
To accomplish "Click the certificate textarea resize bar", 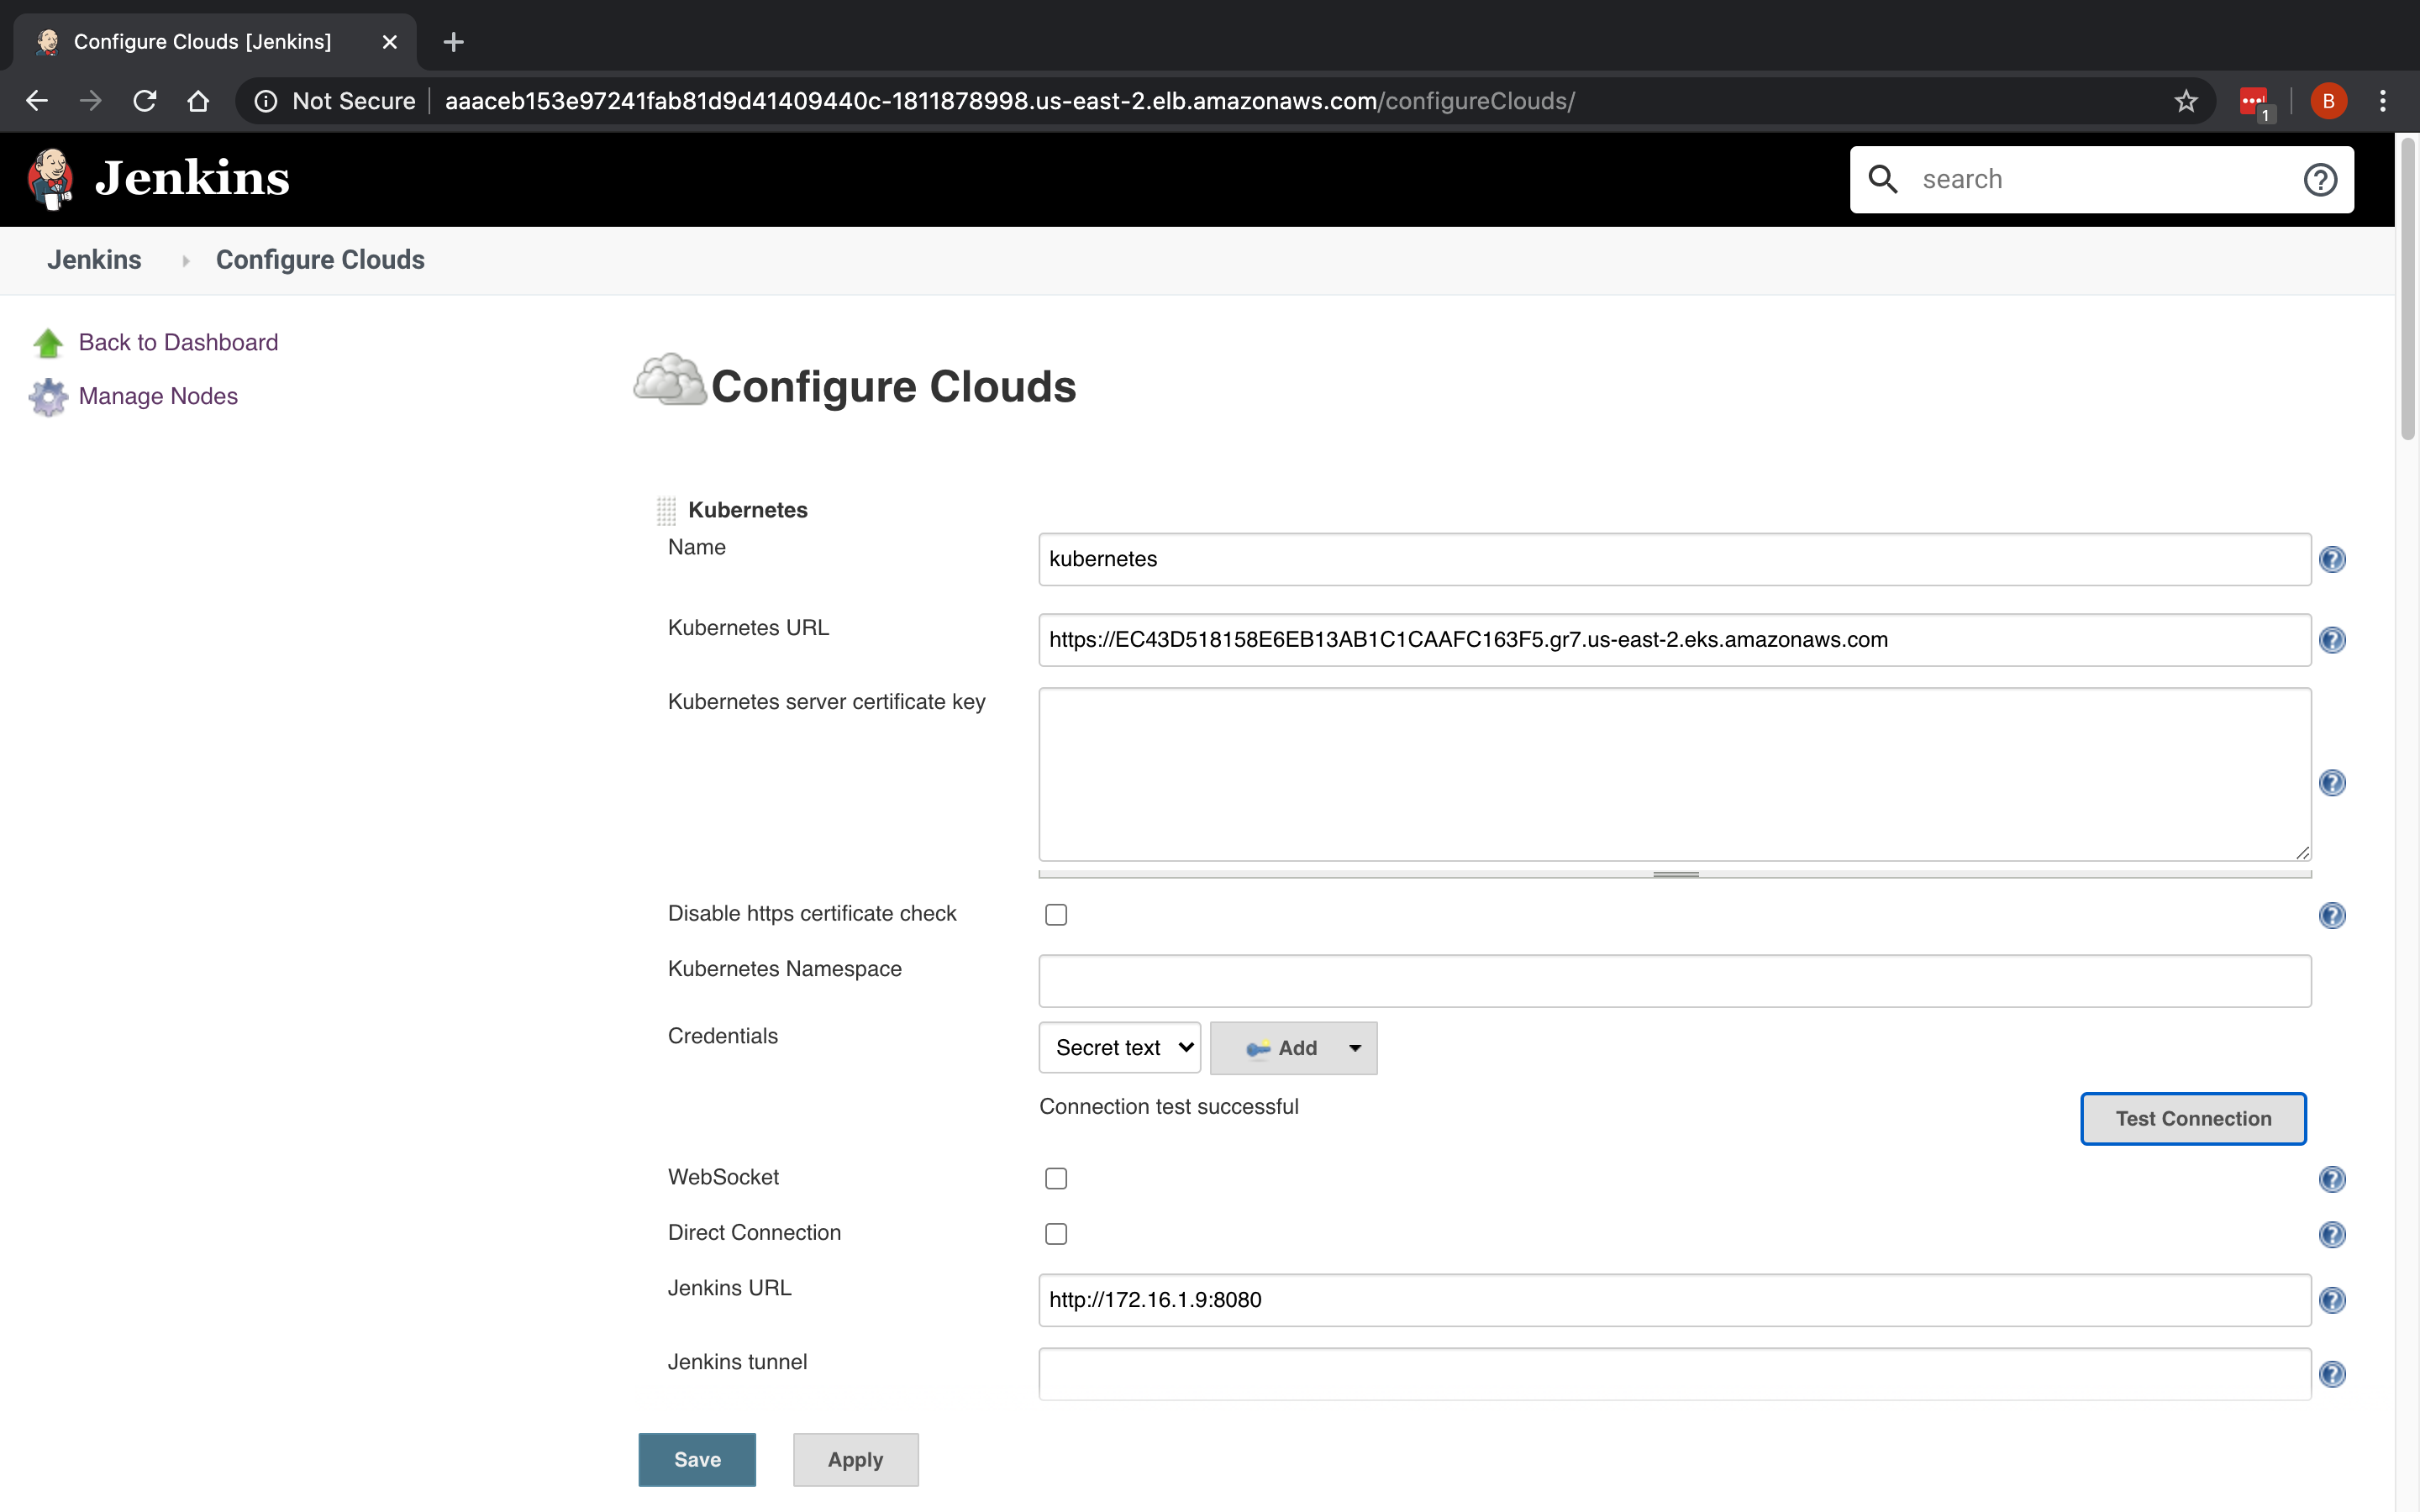I will point(1675,874).
